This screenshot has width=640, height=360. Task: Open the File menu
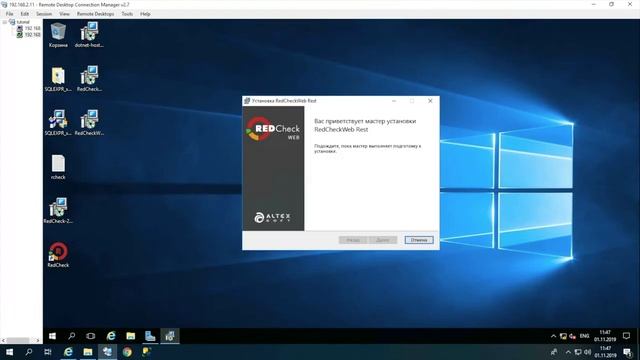pyautogui.click(x=9, y=14)
